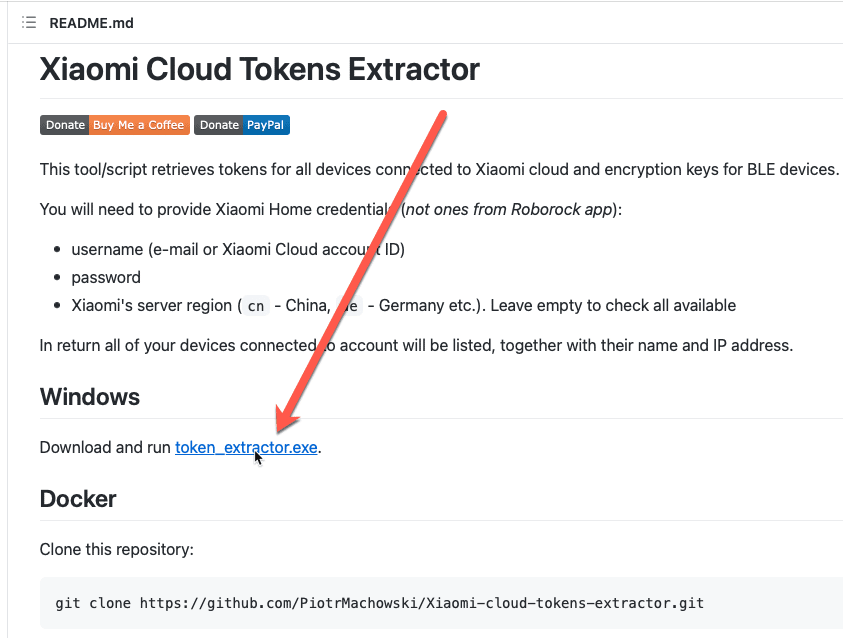The image size is (843, 638).
Task: Click the Download and run text
Action: click(105, 448)
